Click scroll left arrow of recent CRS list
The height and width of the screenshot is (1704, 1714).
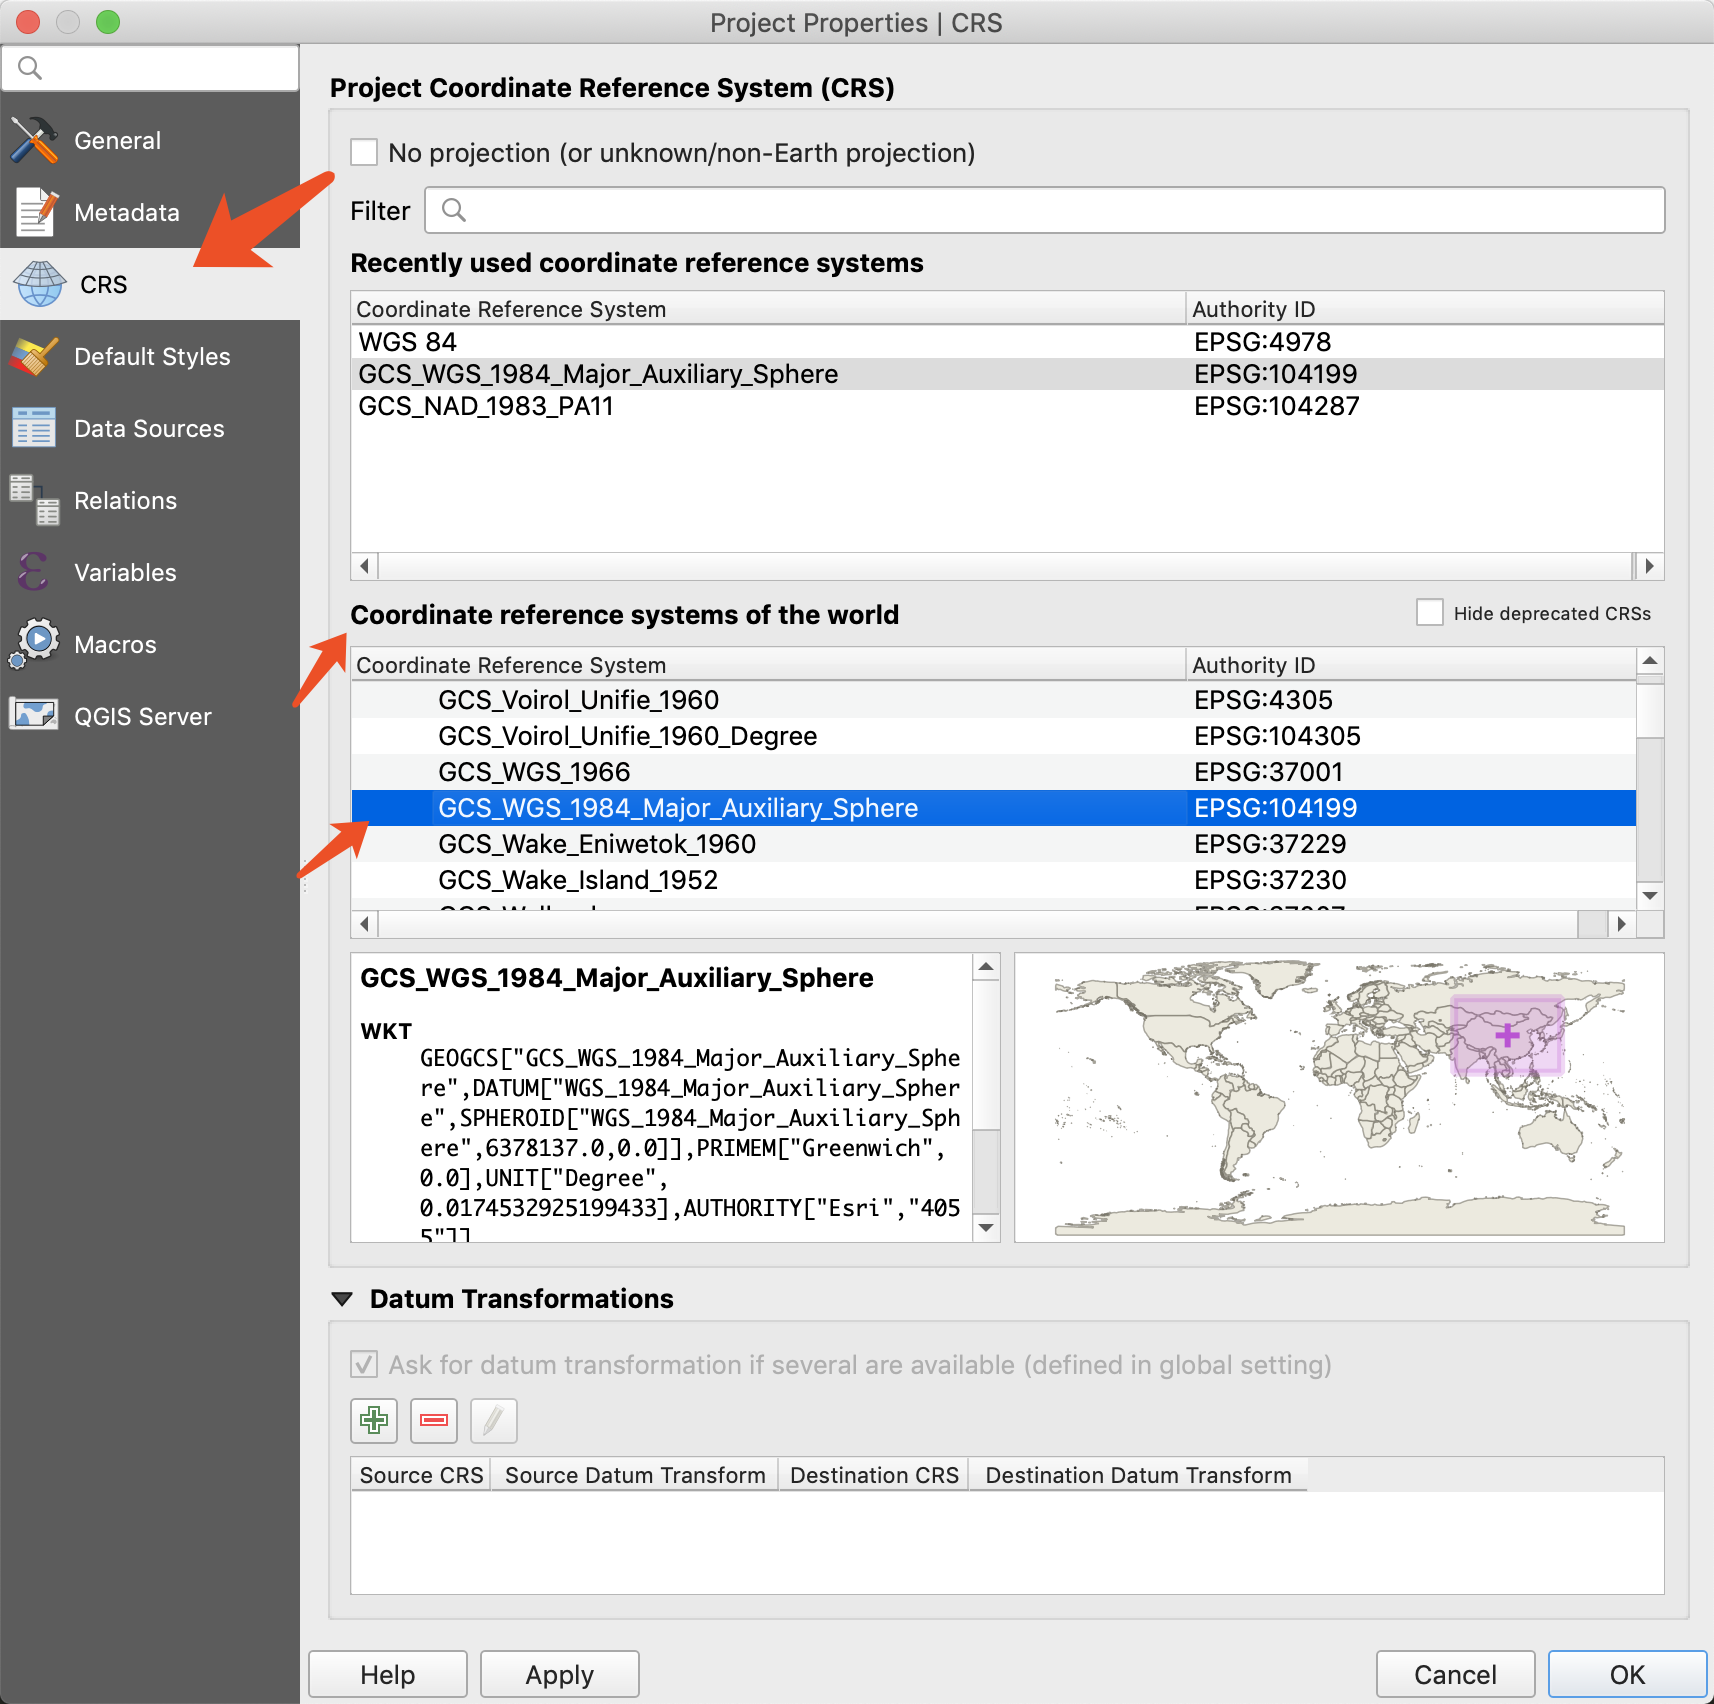coord(365,566)
